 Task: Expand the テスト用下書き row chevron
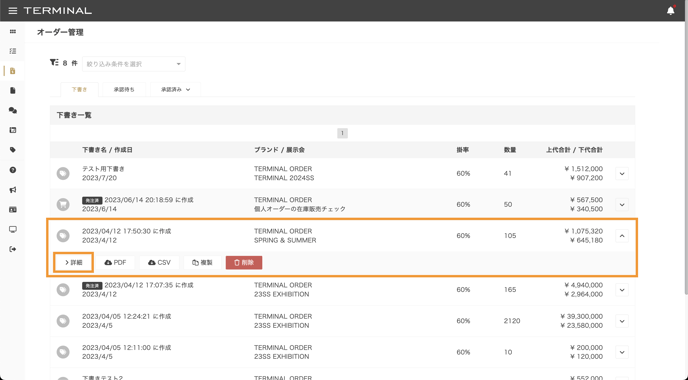tap(622, 174)
